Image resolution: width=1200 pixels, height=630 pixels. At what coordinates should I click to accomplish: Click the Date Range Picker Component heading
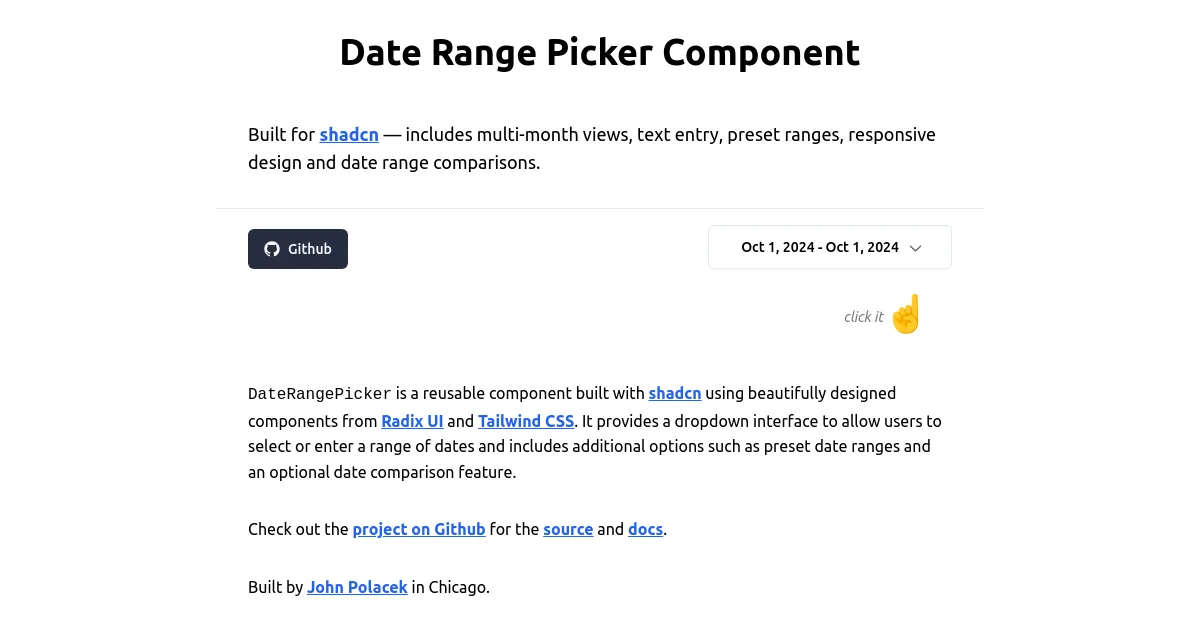pos(599,52)
